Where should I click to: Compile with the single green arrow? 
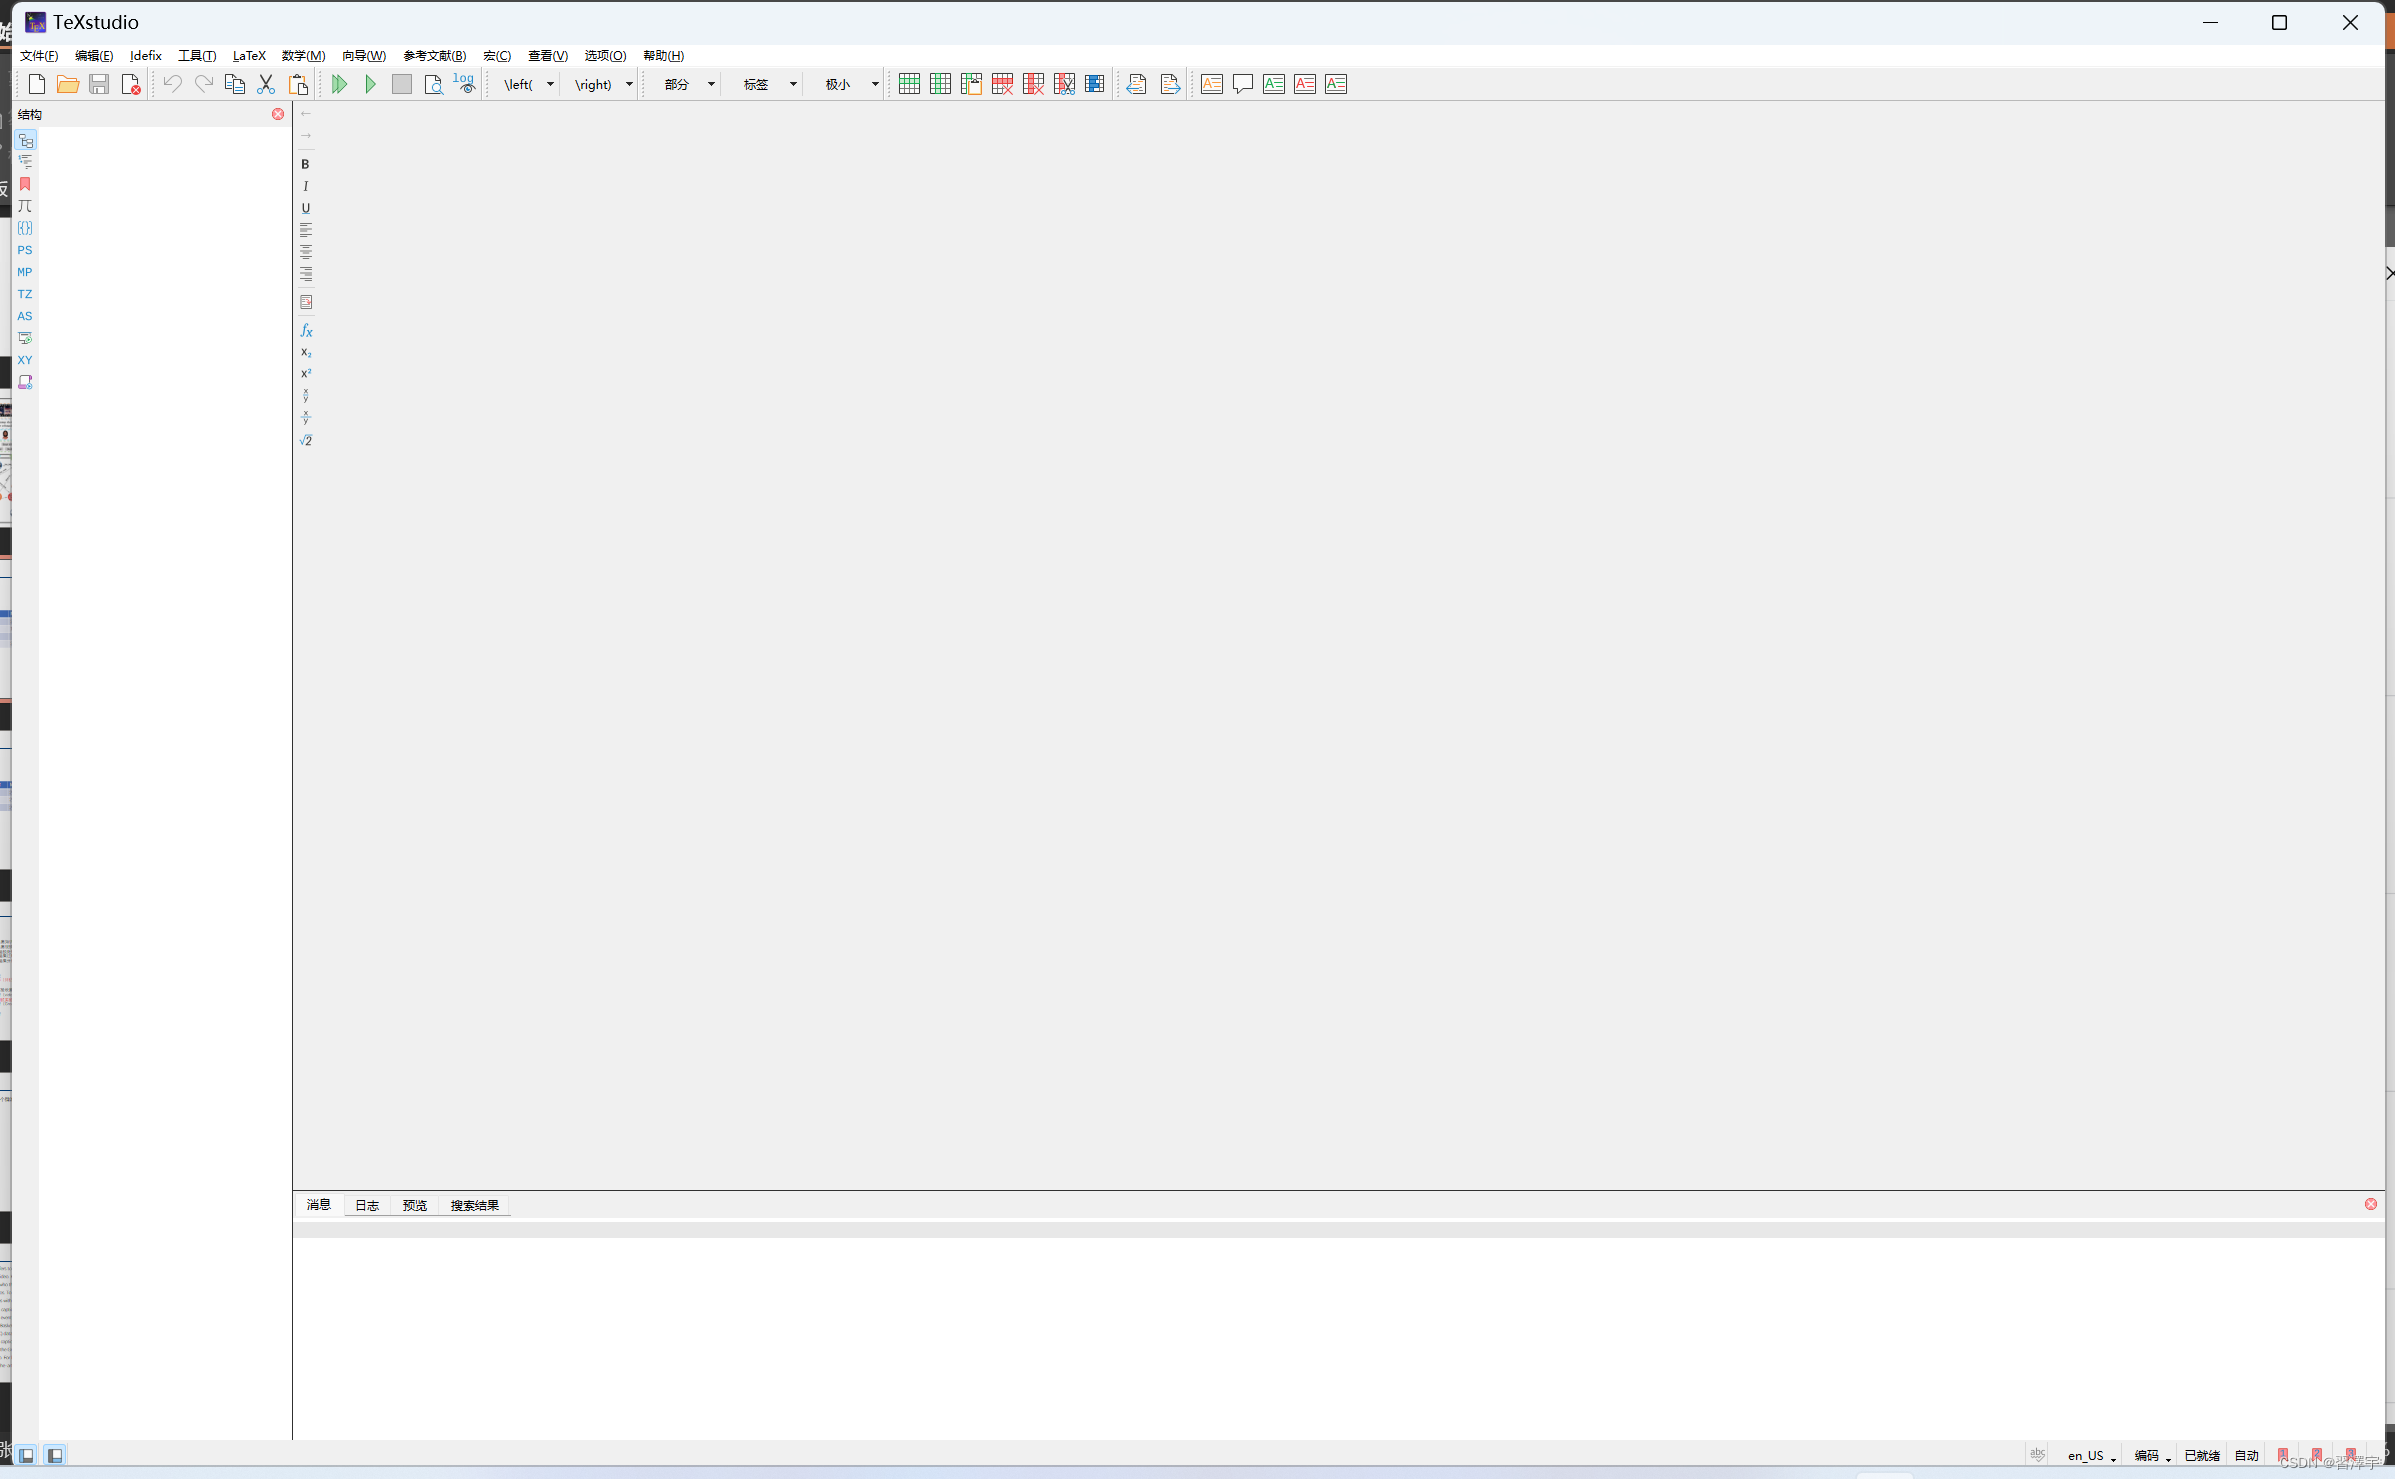370,84
